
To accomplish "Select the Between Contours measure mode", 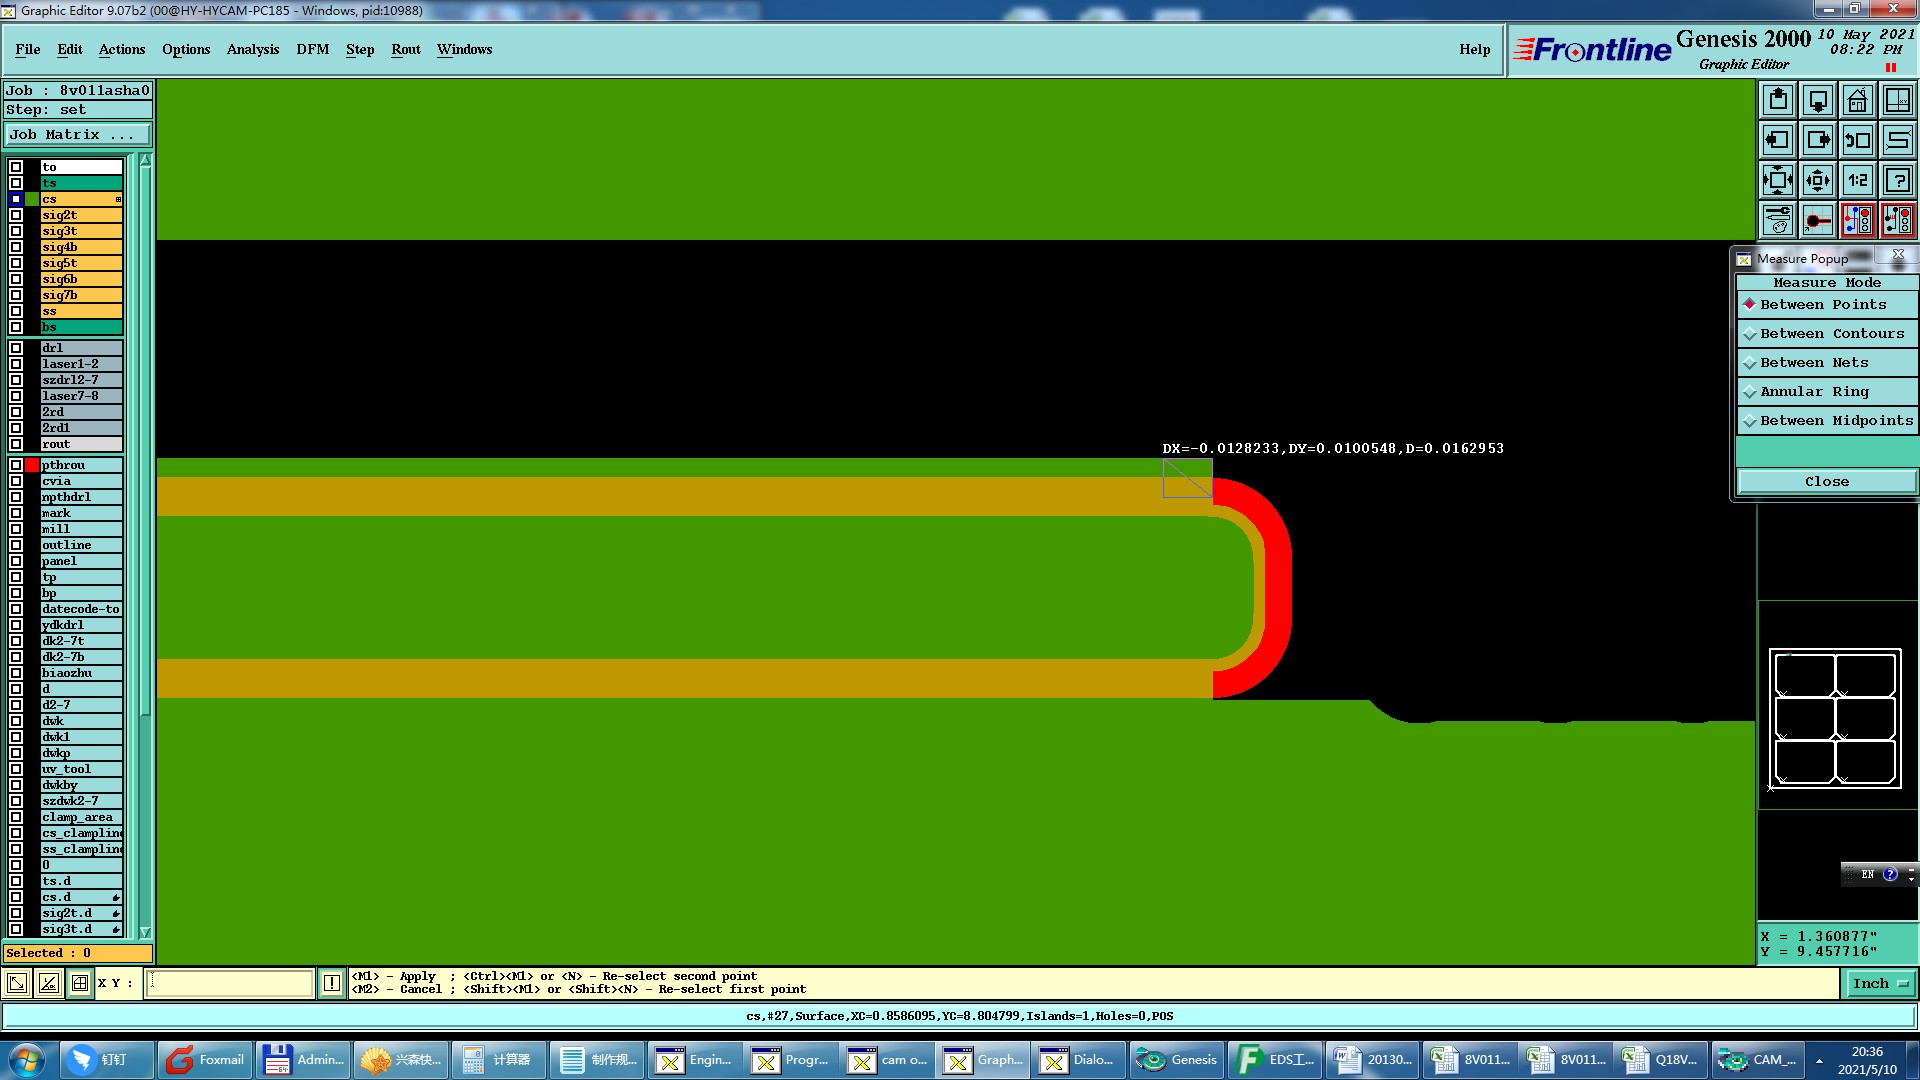I will click(x=1830, y=334).
